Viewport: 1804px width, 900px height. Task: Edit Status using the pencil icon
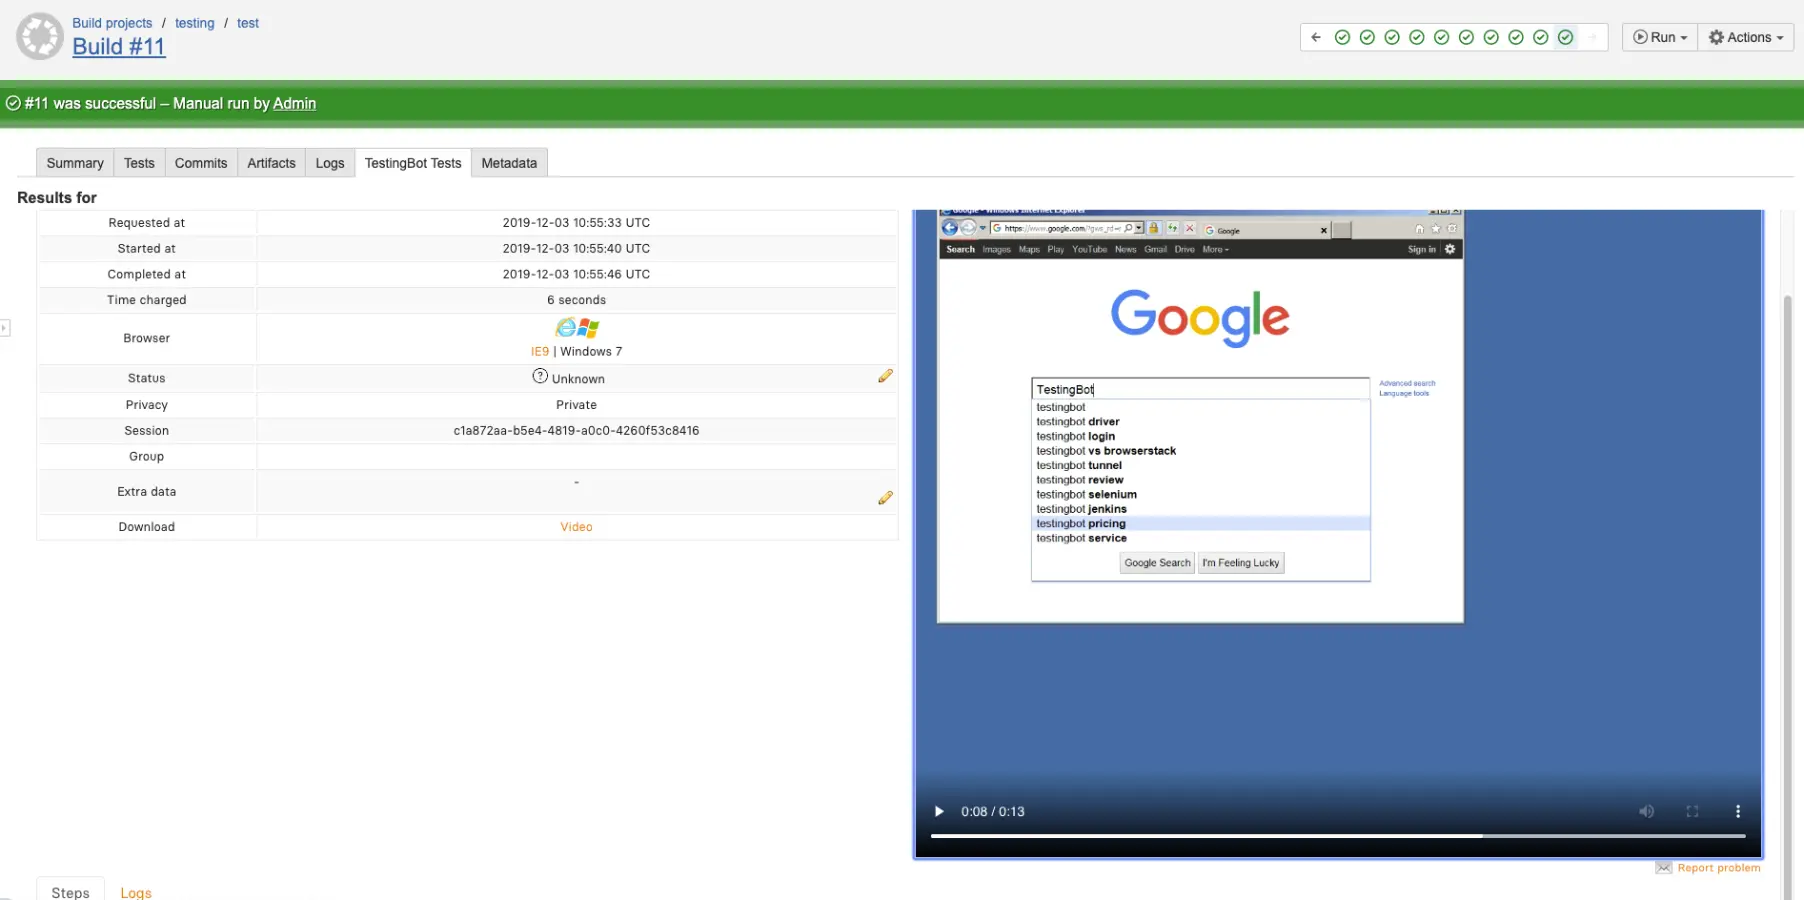[885, 376]
